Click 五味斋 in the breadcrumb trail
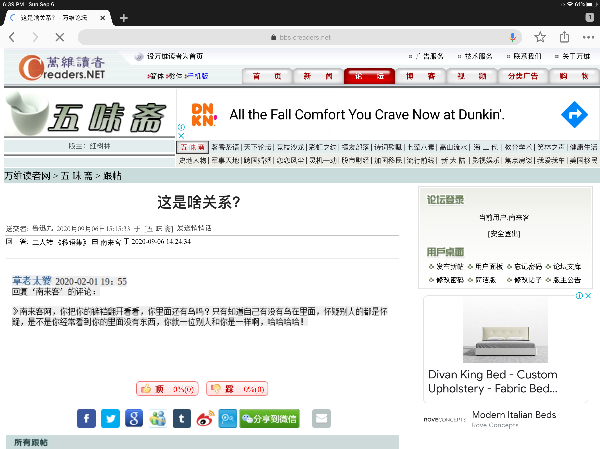600x449 pixels. [x=77, y=176]
